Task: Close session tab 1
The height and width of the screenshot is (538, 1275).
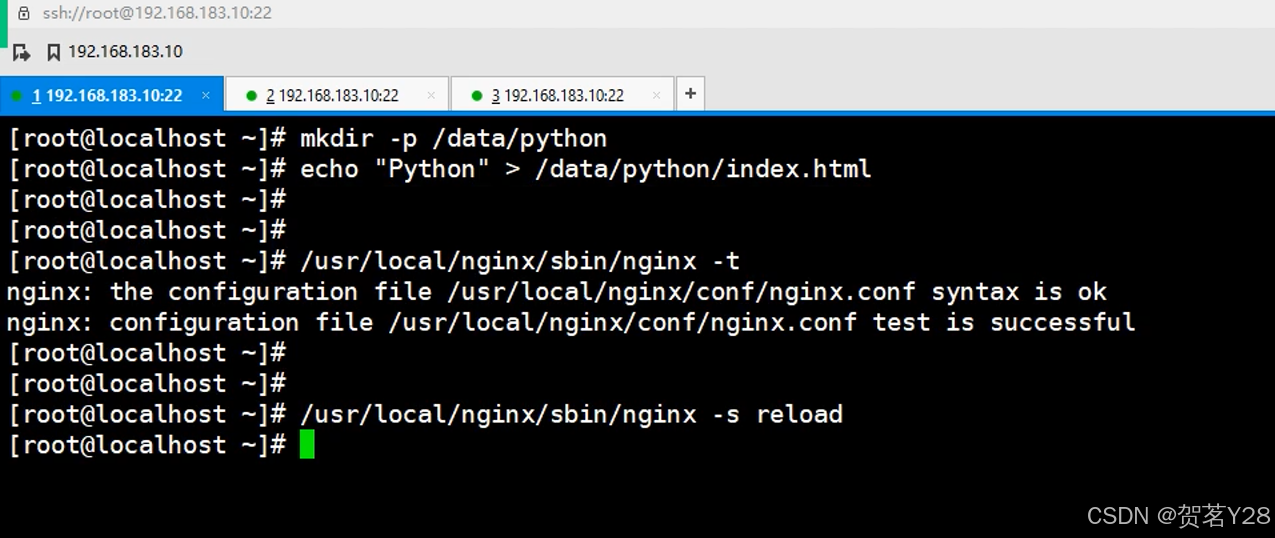Action: [206, 95]
